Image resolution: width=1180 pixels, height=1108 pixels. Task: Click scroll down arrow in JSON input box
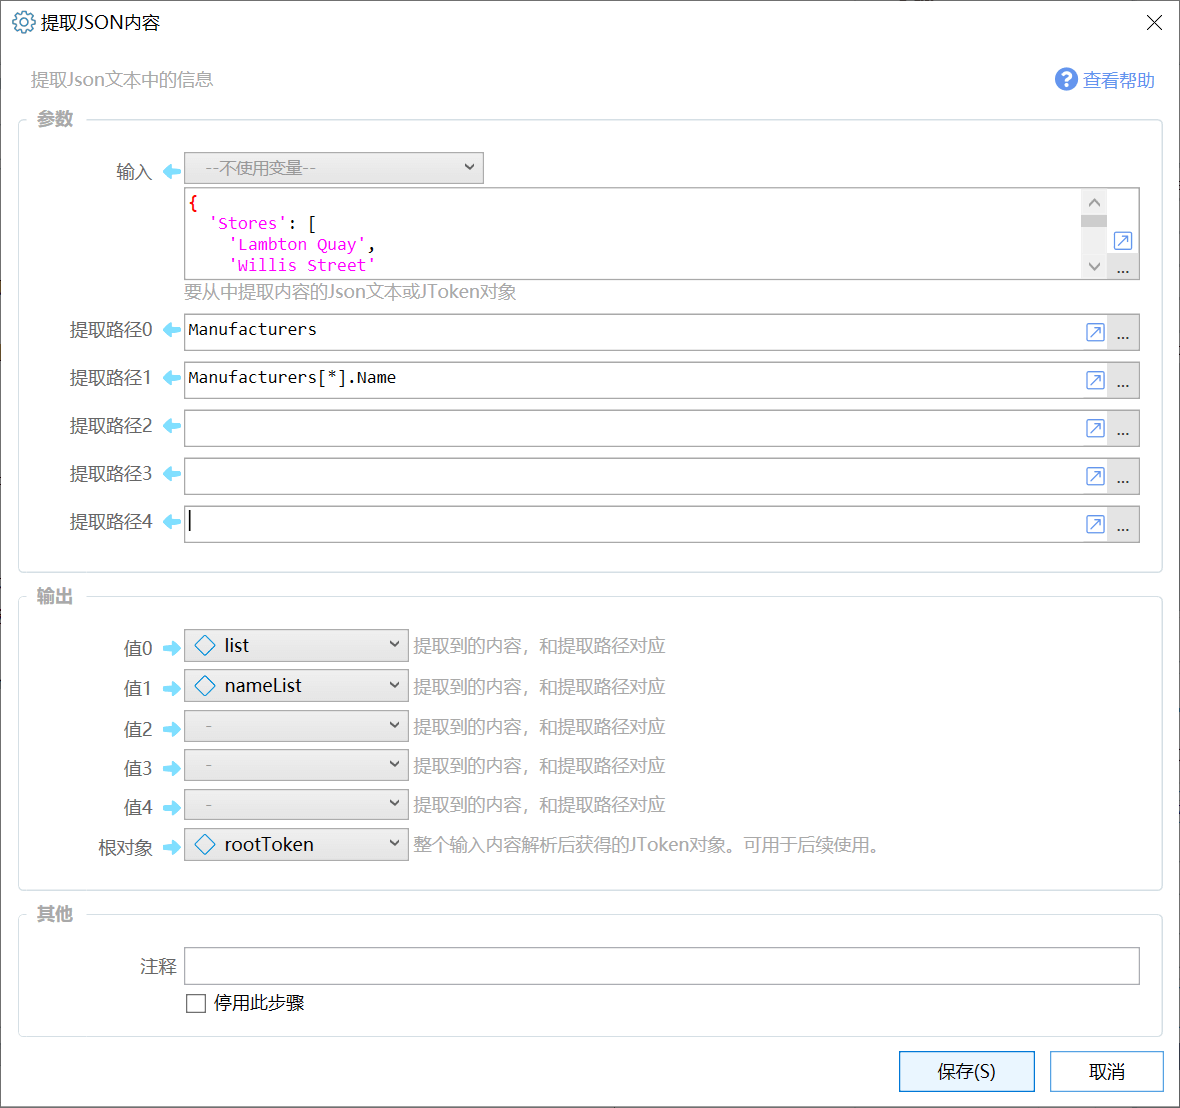[x=1093, y=266]
